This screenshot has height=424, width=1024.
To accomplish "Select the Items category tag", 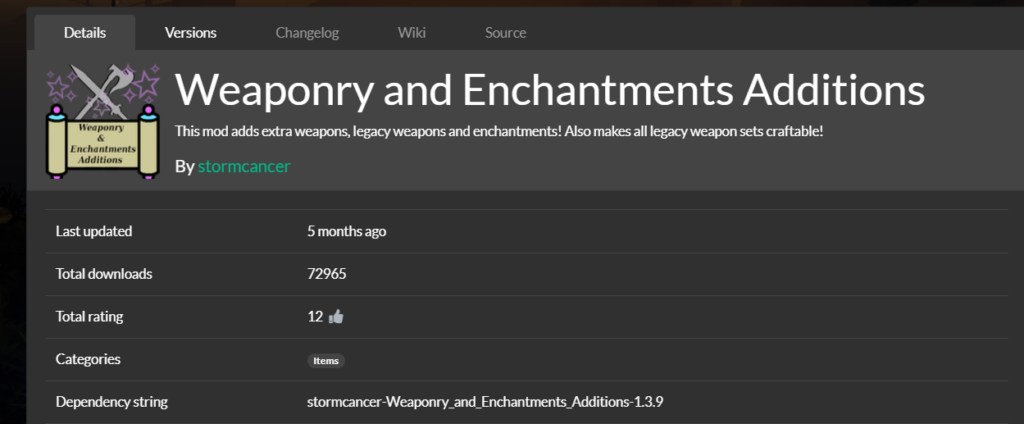I will click(326, 361).
